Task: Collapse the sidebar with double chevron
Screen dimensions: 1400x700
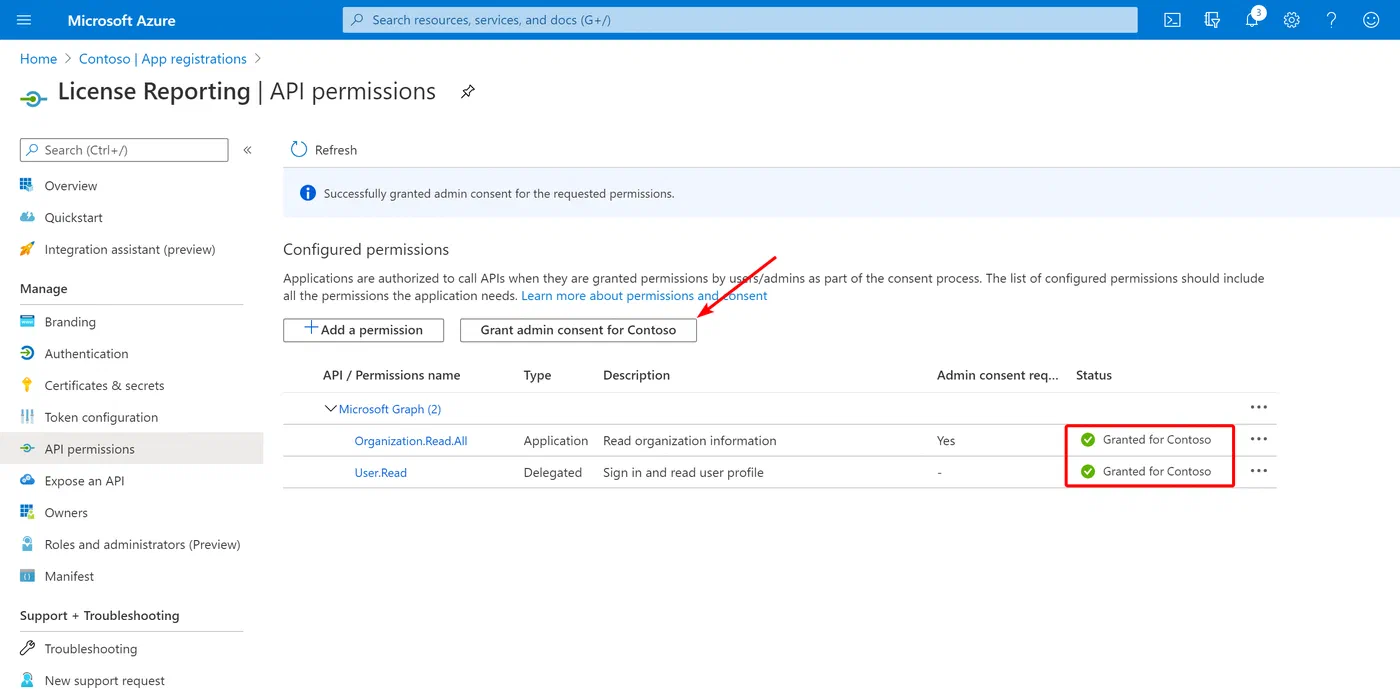Action: click(247, 150)
